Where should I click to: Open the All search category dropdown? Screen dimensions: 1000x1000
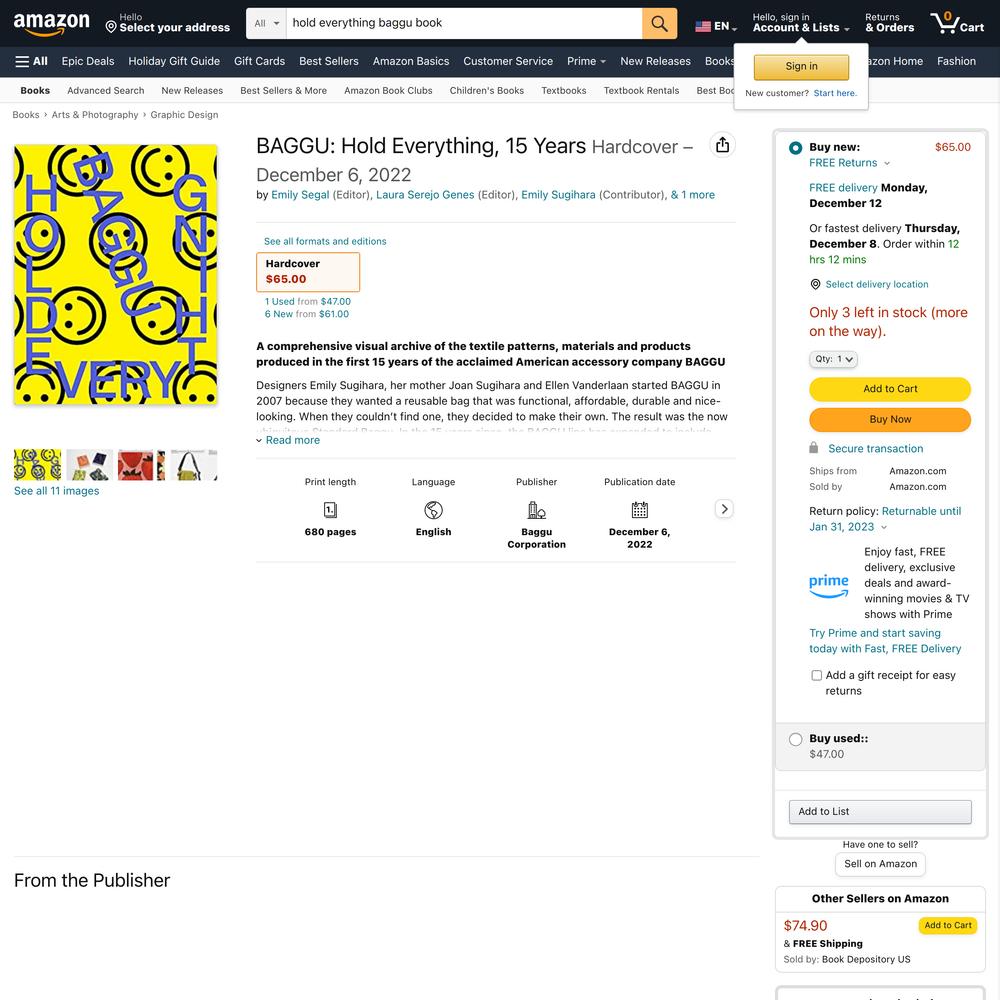pyautogui.click(x=267, y=24)
